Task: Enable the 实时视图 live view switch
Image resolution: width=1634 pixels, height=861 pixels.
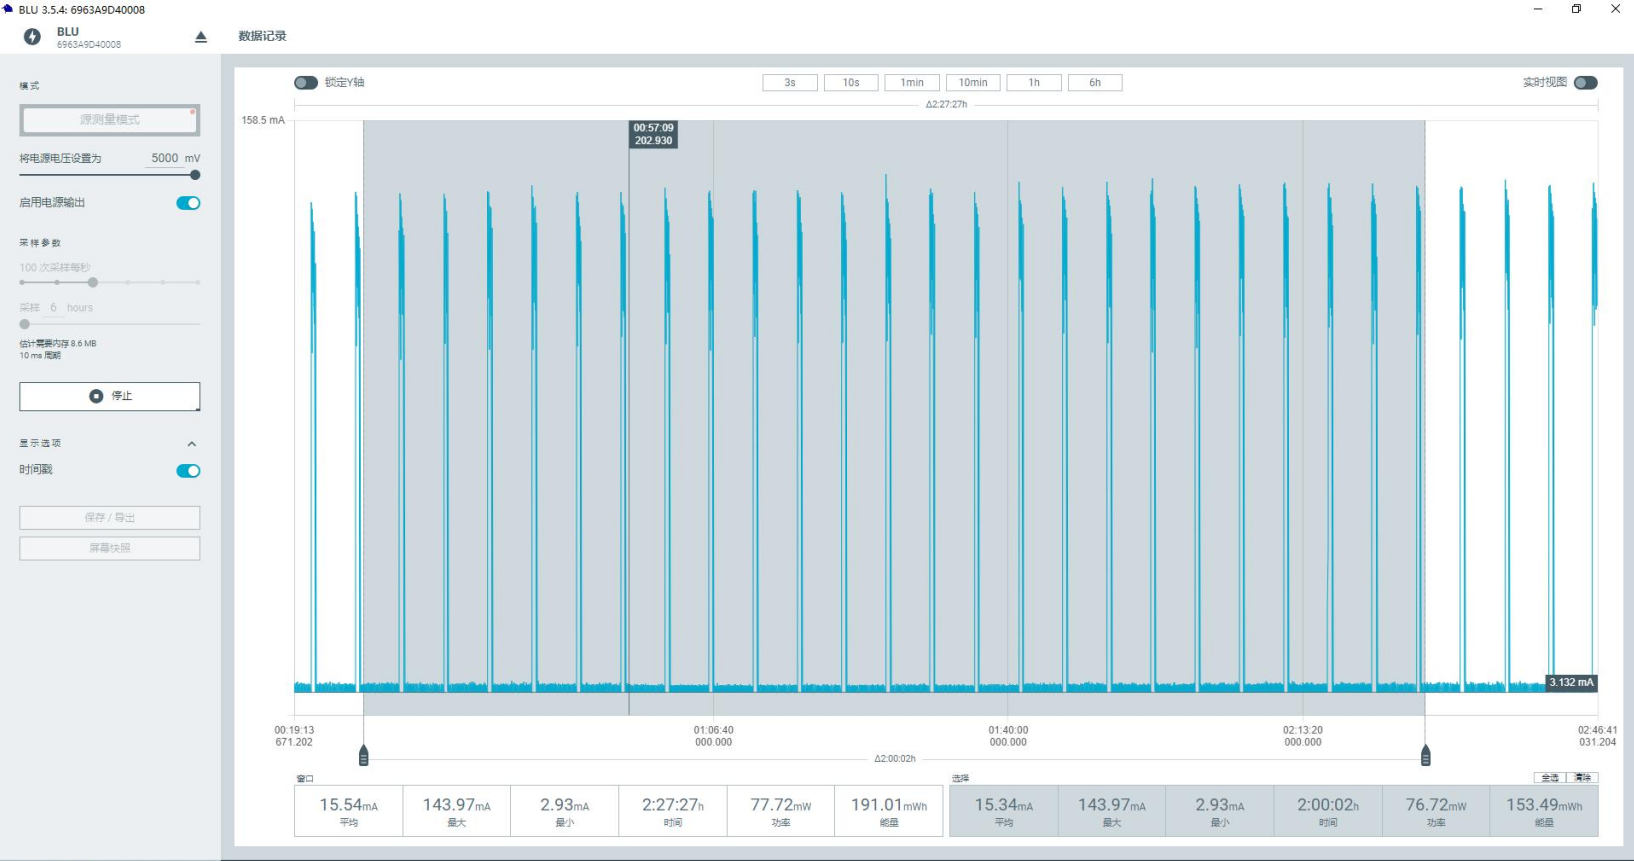Action: click(1585, 83)
